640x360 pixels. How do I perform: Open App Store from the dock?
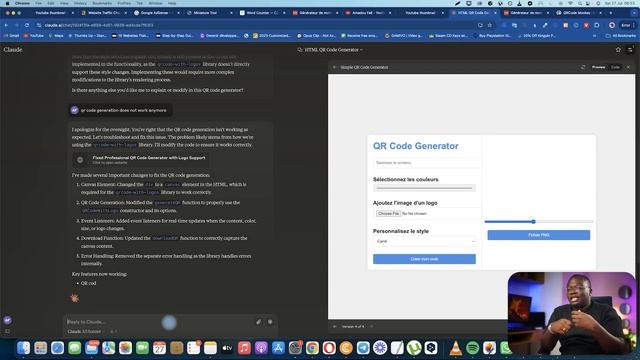point(278,348)
